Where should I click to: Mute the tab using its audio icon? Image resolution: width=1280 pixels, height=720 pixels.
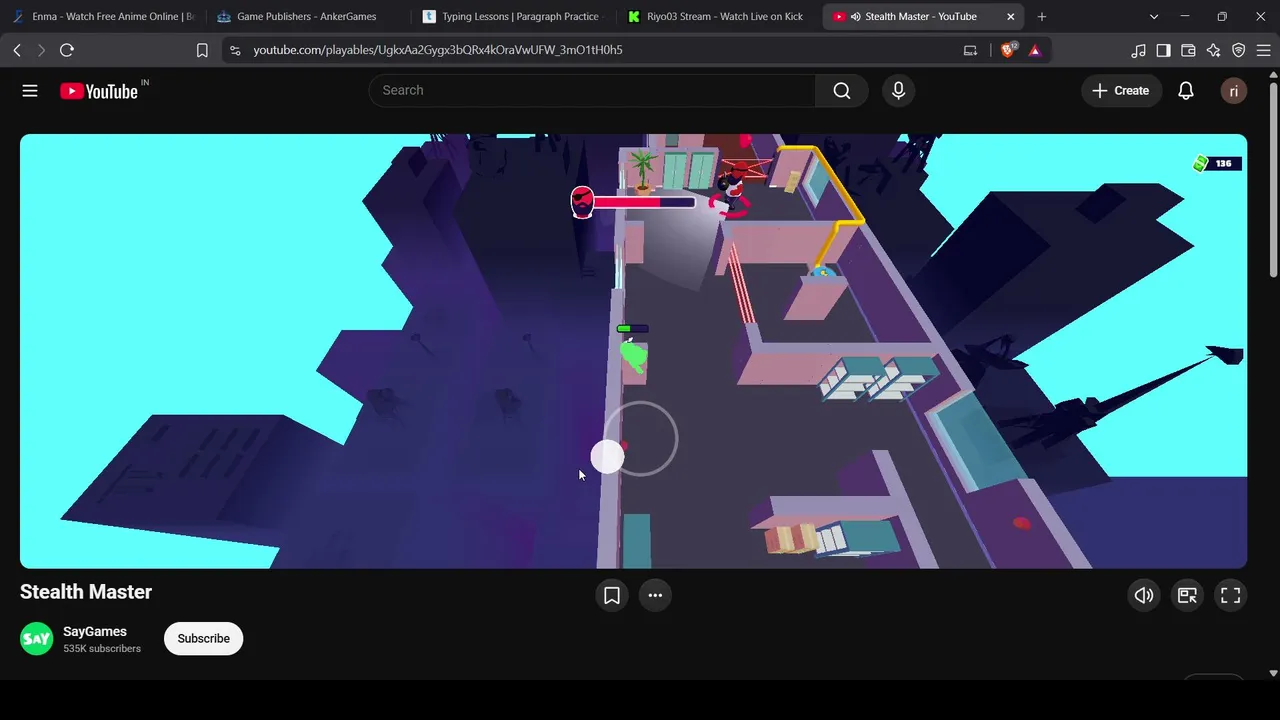point(855,17)
